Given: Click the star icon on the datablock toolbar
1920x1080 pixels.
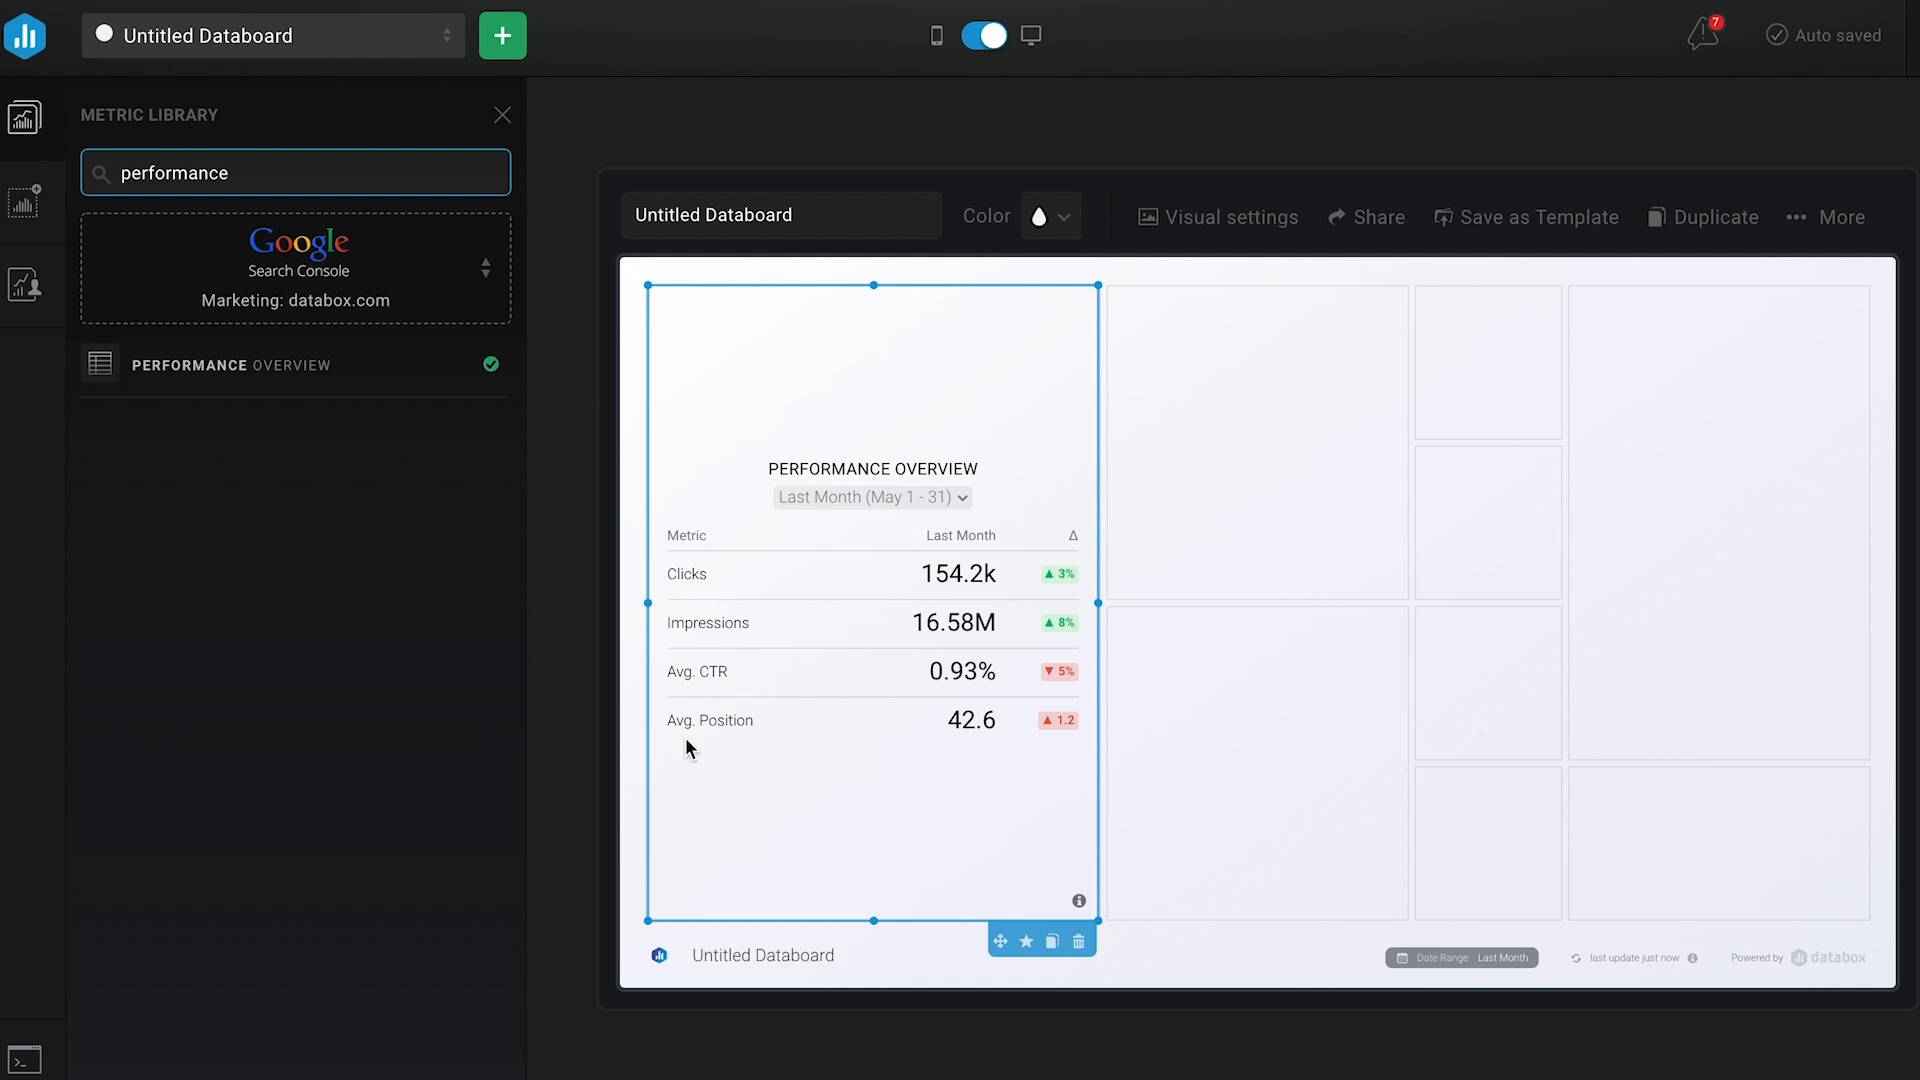Looking at the screenshot, I should tap(1026, 942).
